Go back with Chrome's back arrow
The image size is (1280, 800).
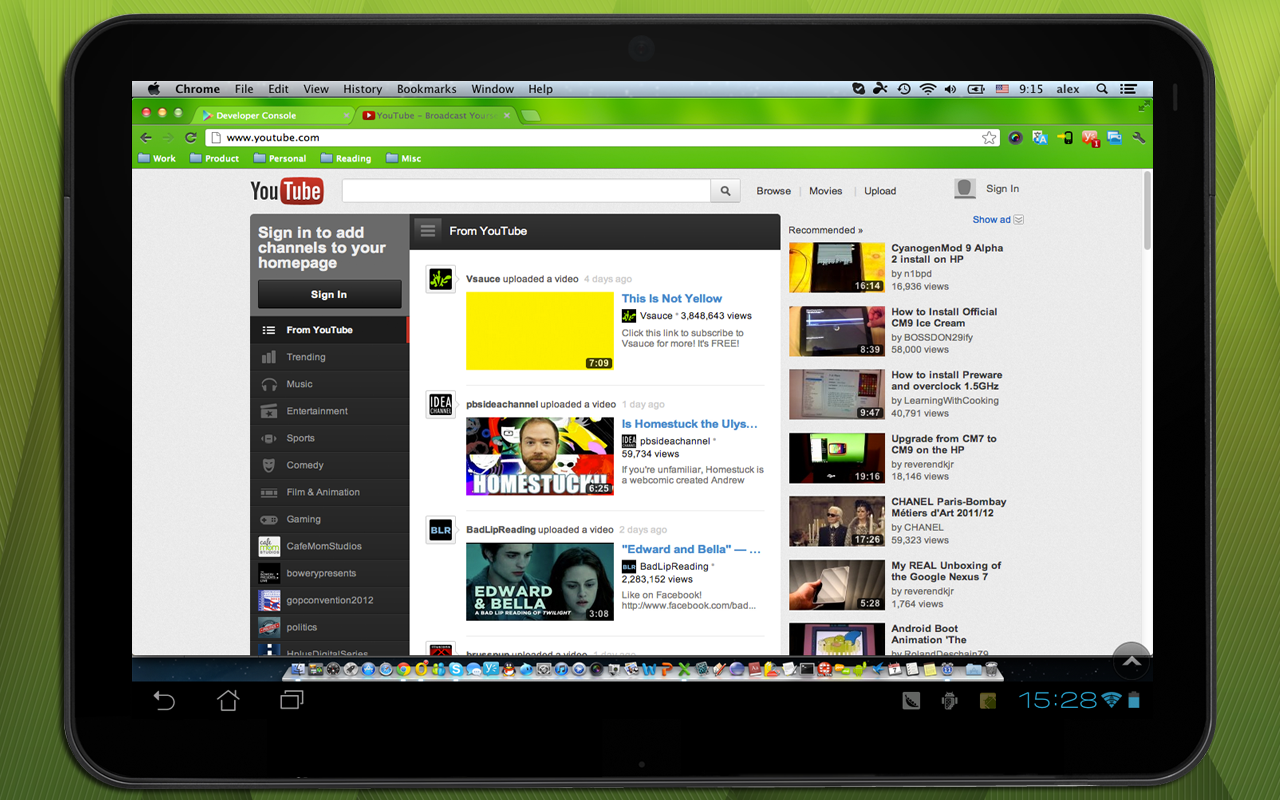146,138
